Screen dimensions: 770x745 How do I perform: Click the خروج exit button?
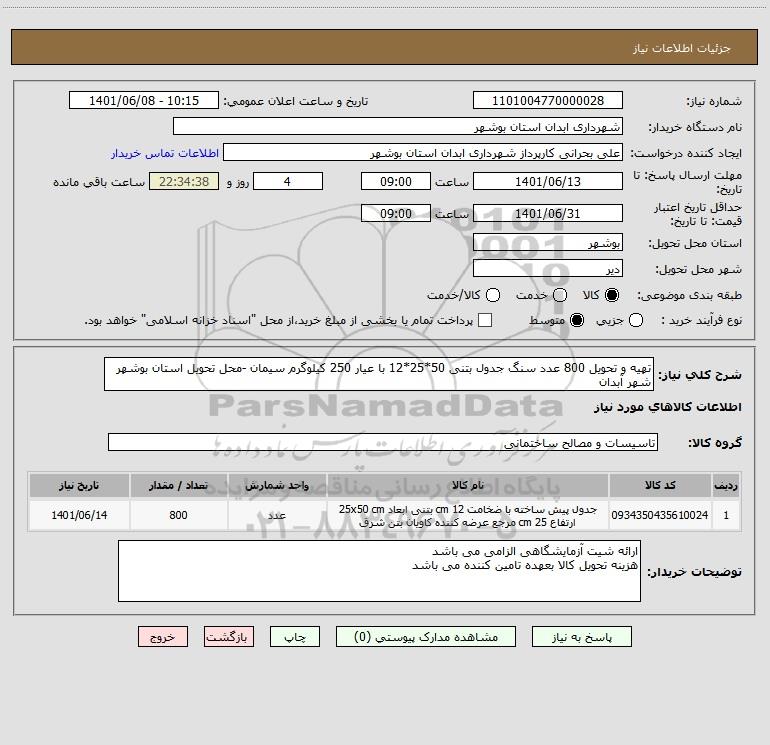[x=163, y=637]
